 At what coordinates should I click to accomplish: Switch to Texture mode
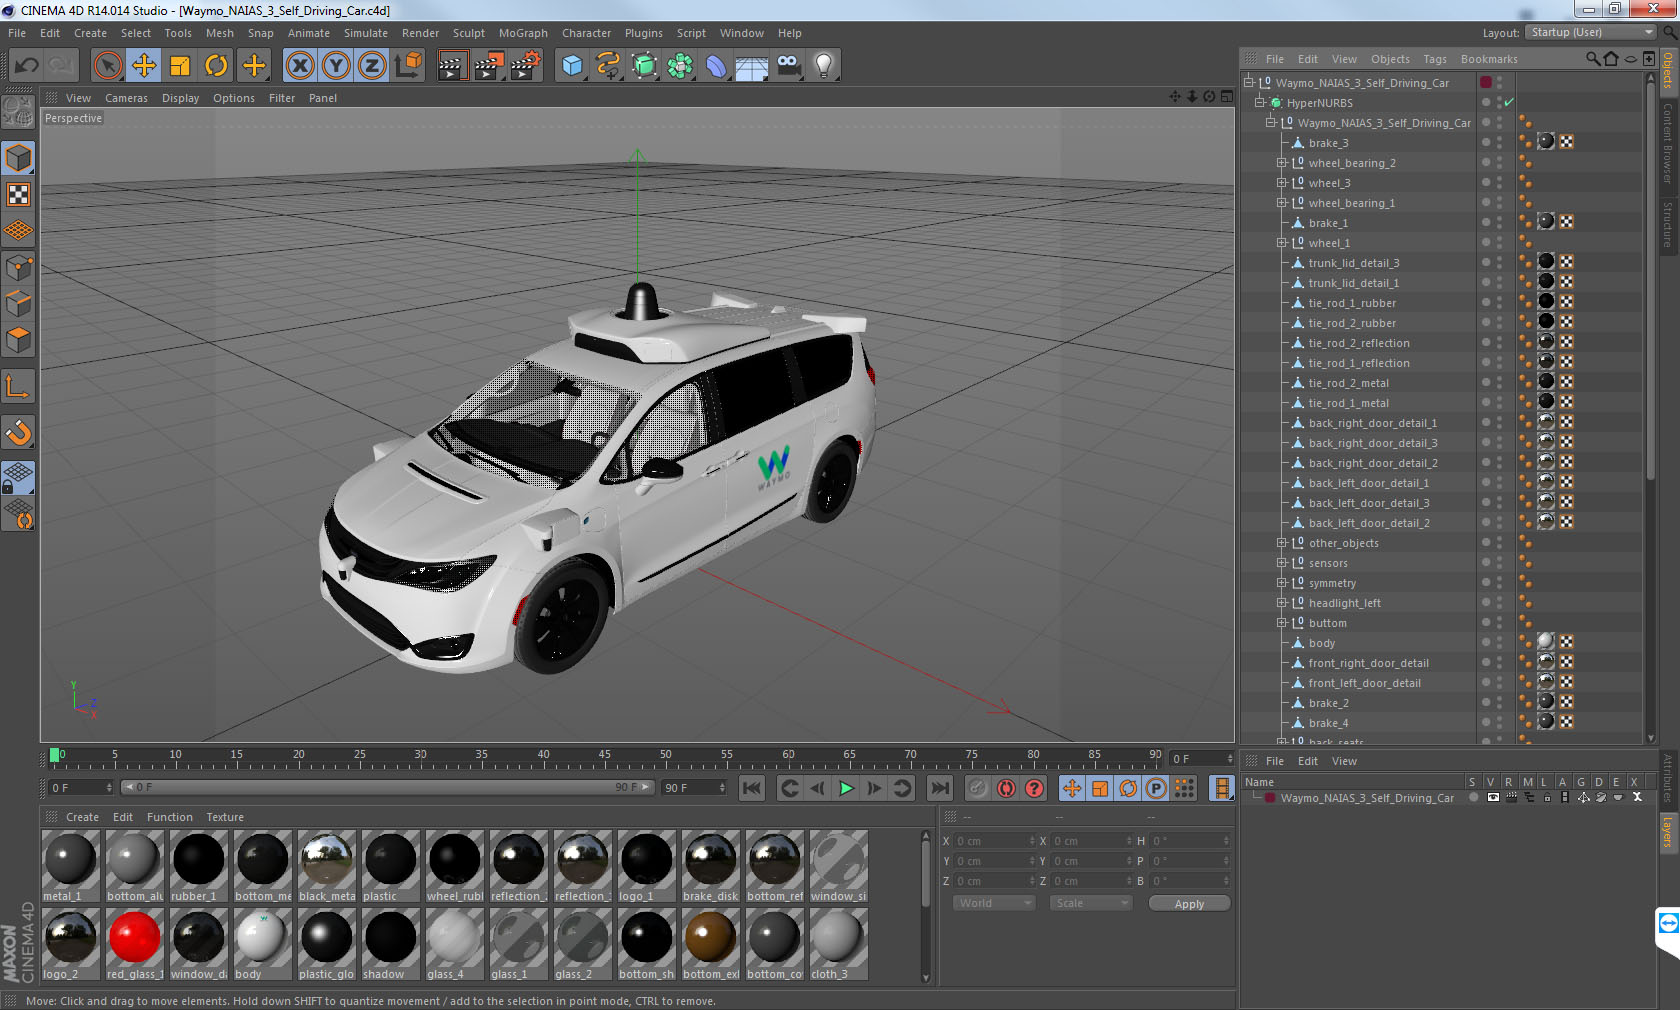coord(19,194)
